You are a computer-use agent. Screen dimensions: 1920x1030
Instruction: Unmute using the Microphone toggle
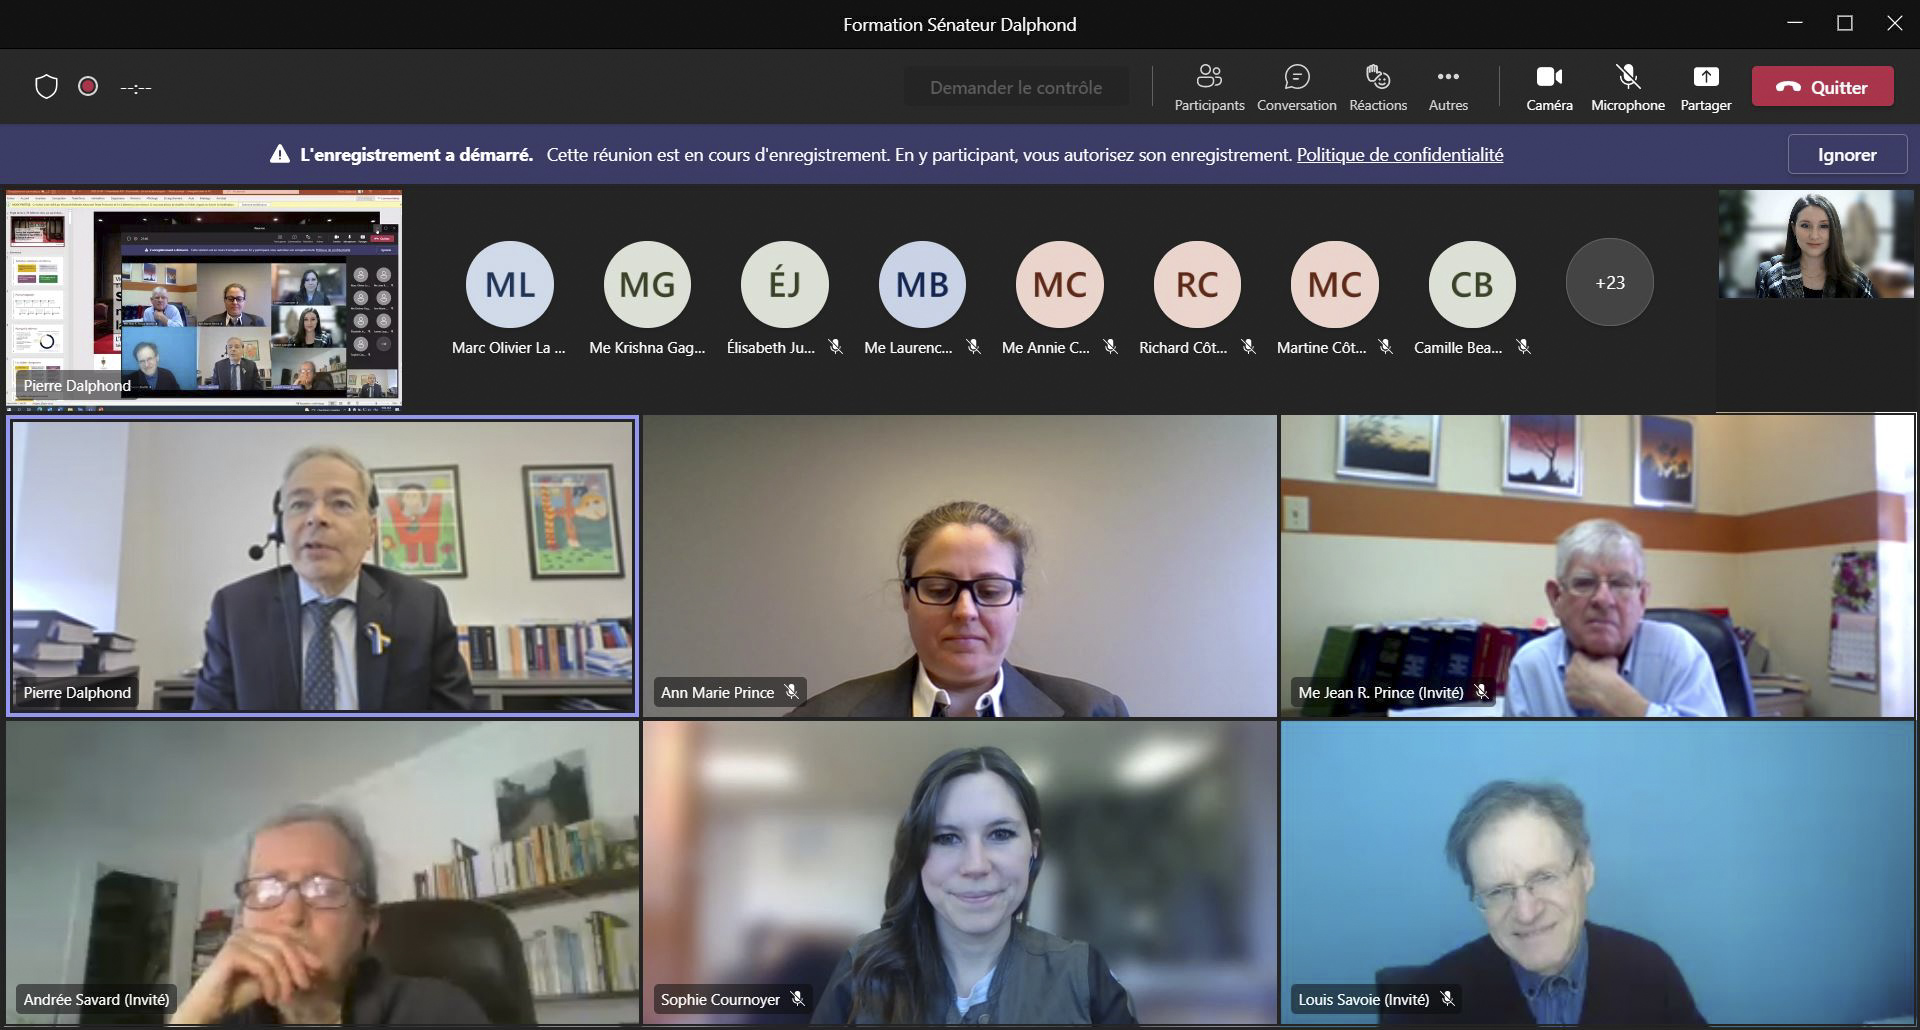[x=1627, y=87]
